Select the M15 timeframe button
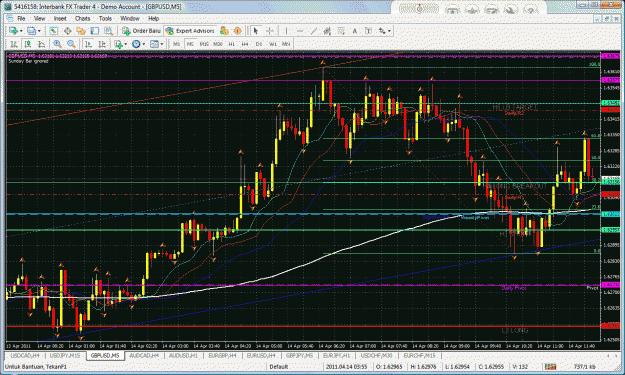The height and width of the screenshot is (375, 625). click(x=204, y=44)
